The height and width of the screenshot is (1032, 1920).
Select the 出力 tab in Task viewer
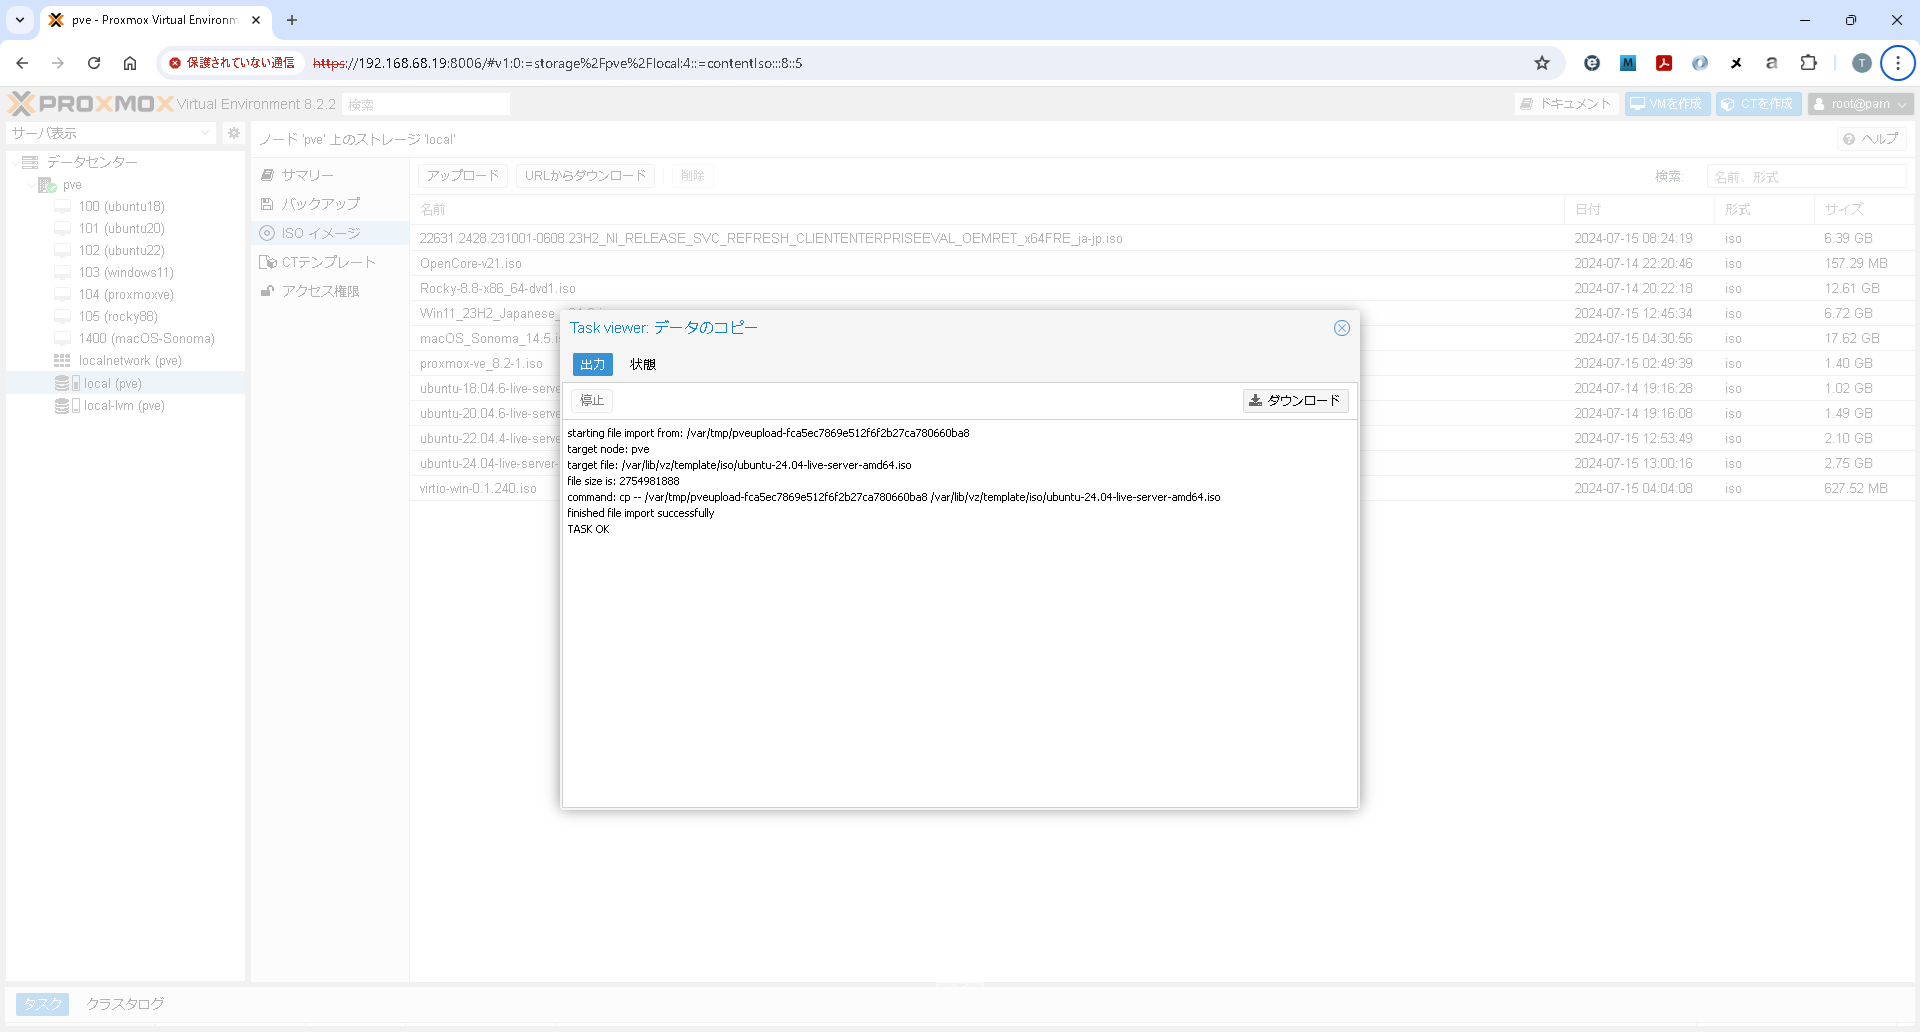593,365
